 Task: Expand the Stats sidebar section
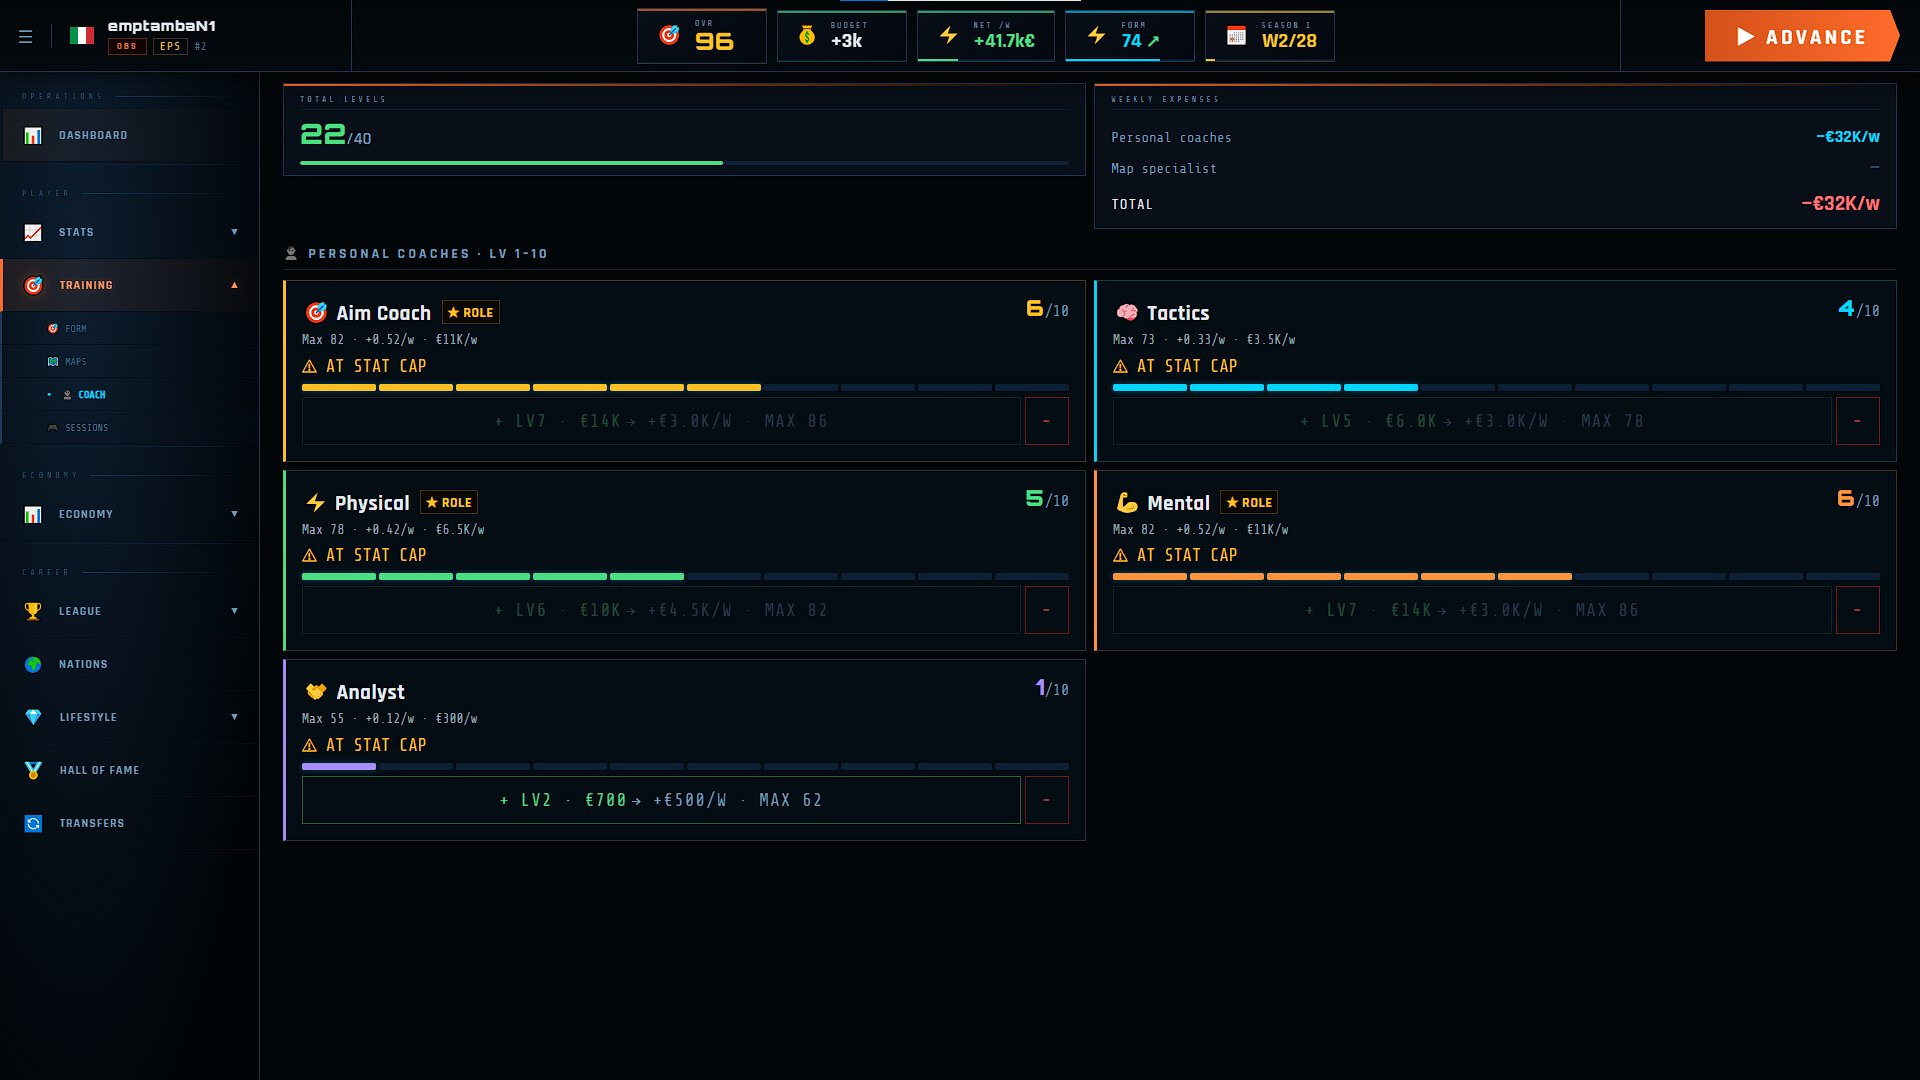tap(234, 232)
